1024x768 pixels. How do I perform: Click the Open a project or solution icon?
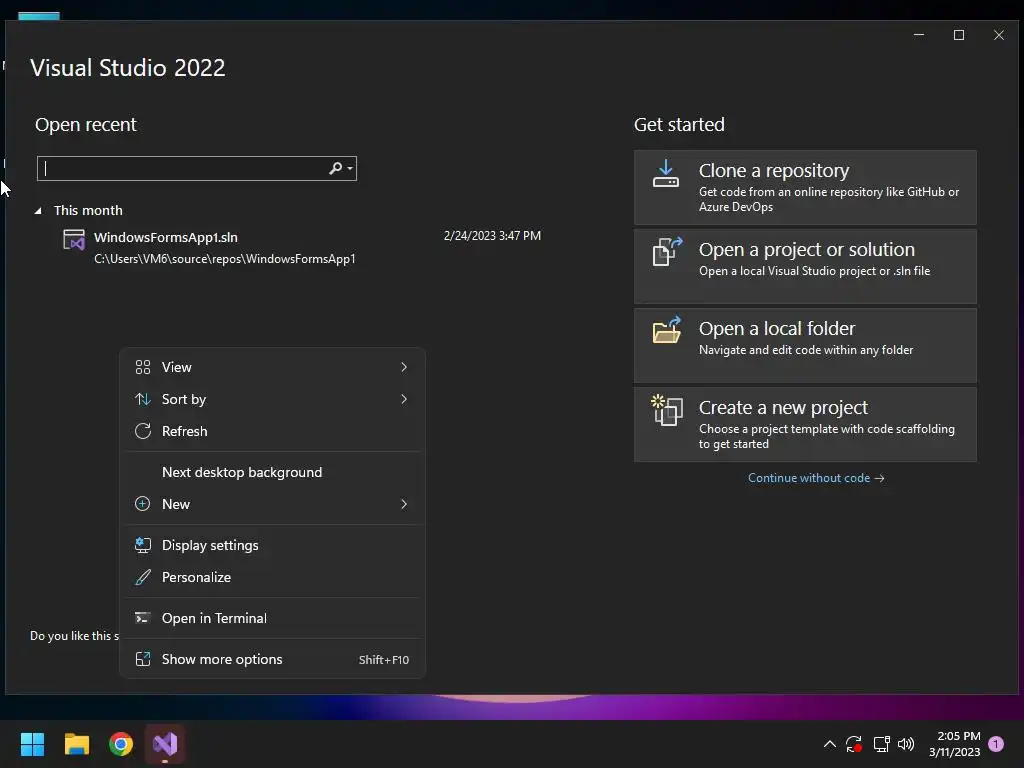tap(667, 251)
